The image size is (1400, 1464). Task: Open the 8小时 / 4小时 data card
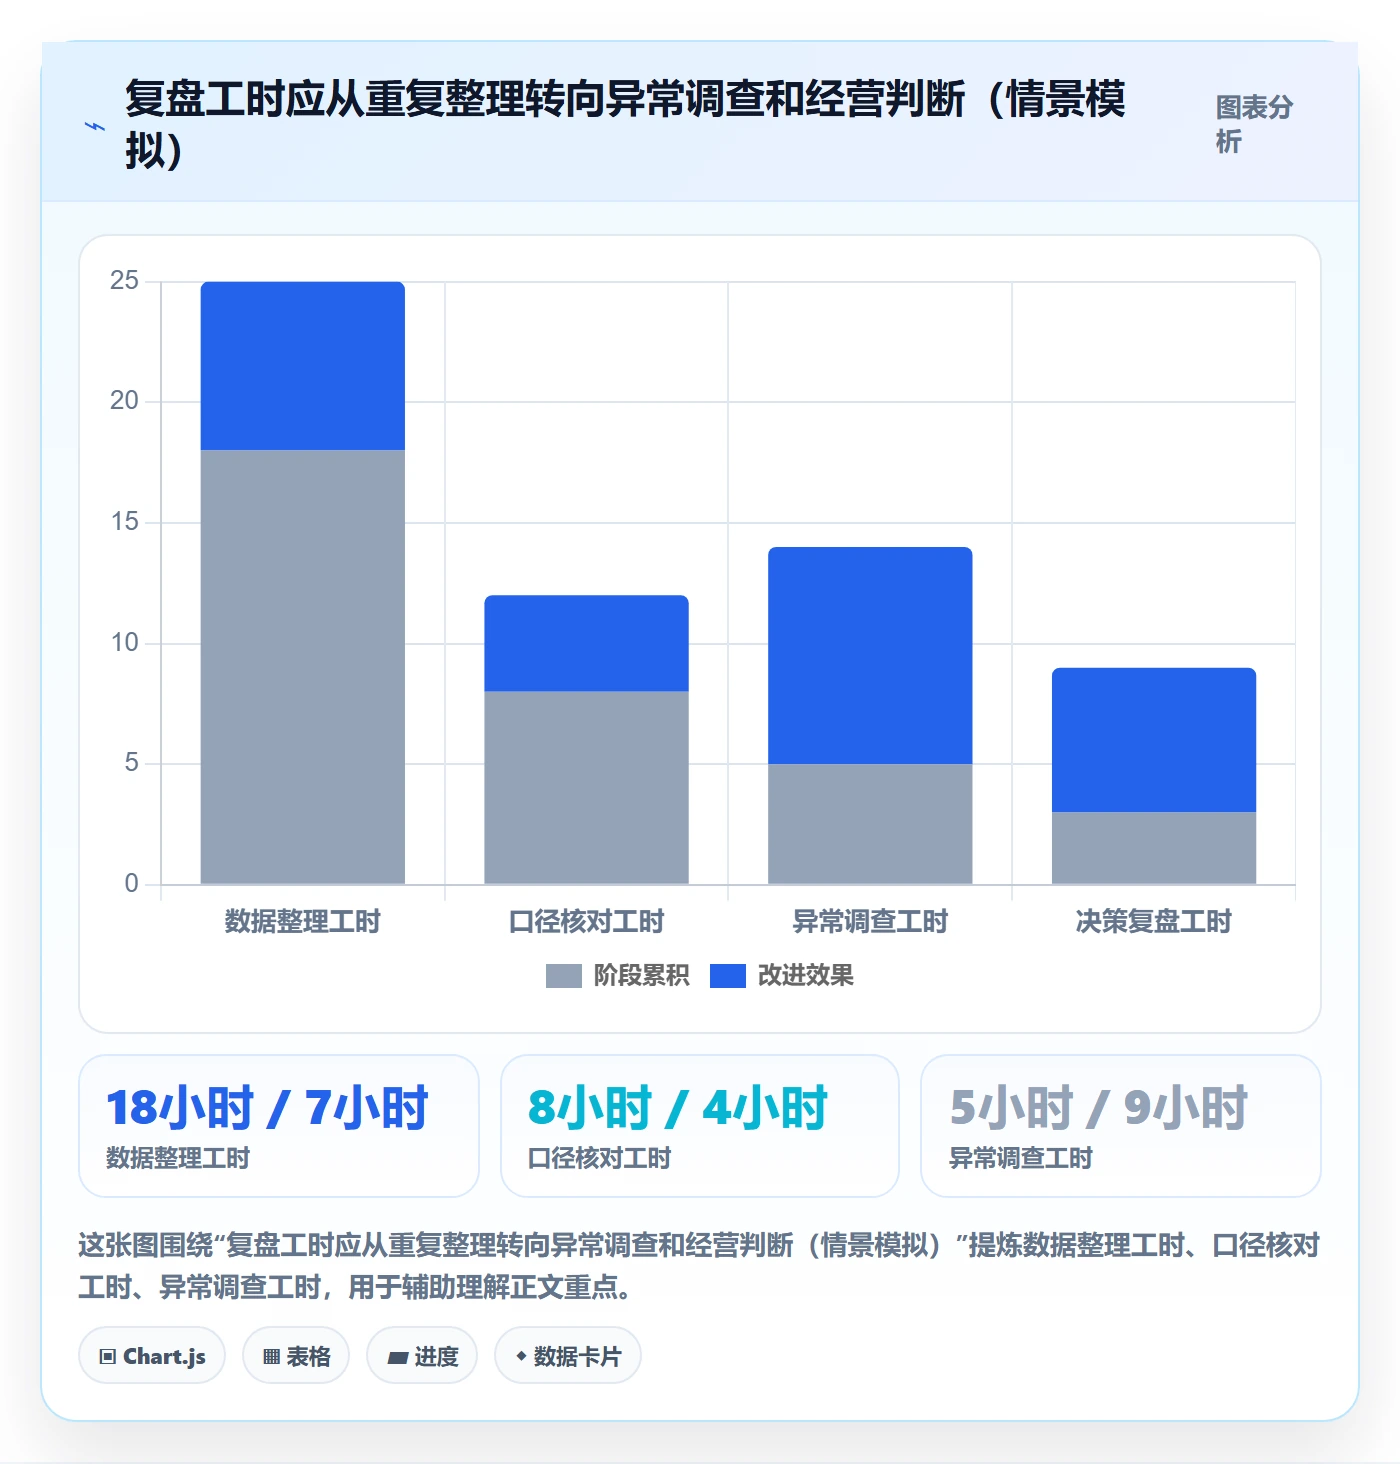click(x=700, y=1126)
